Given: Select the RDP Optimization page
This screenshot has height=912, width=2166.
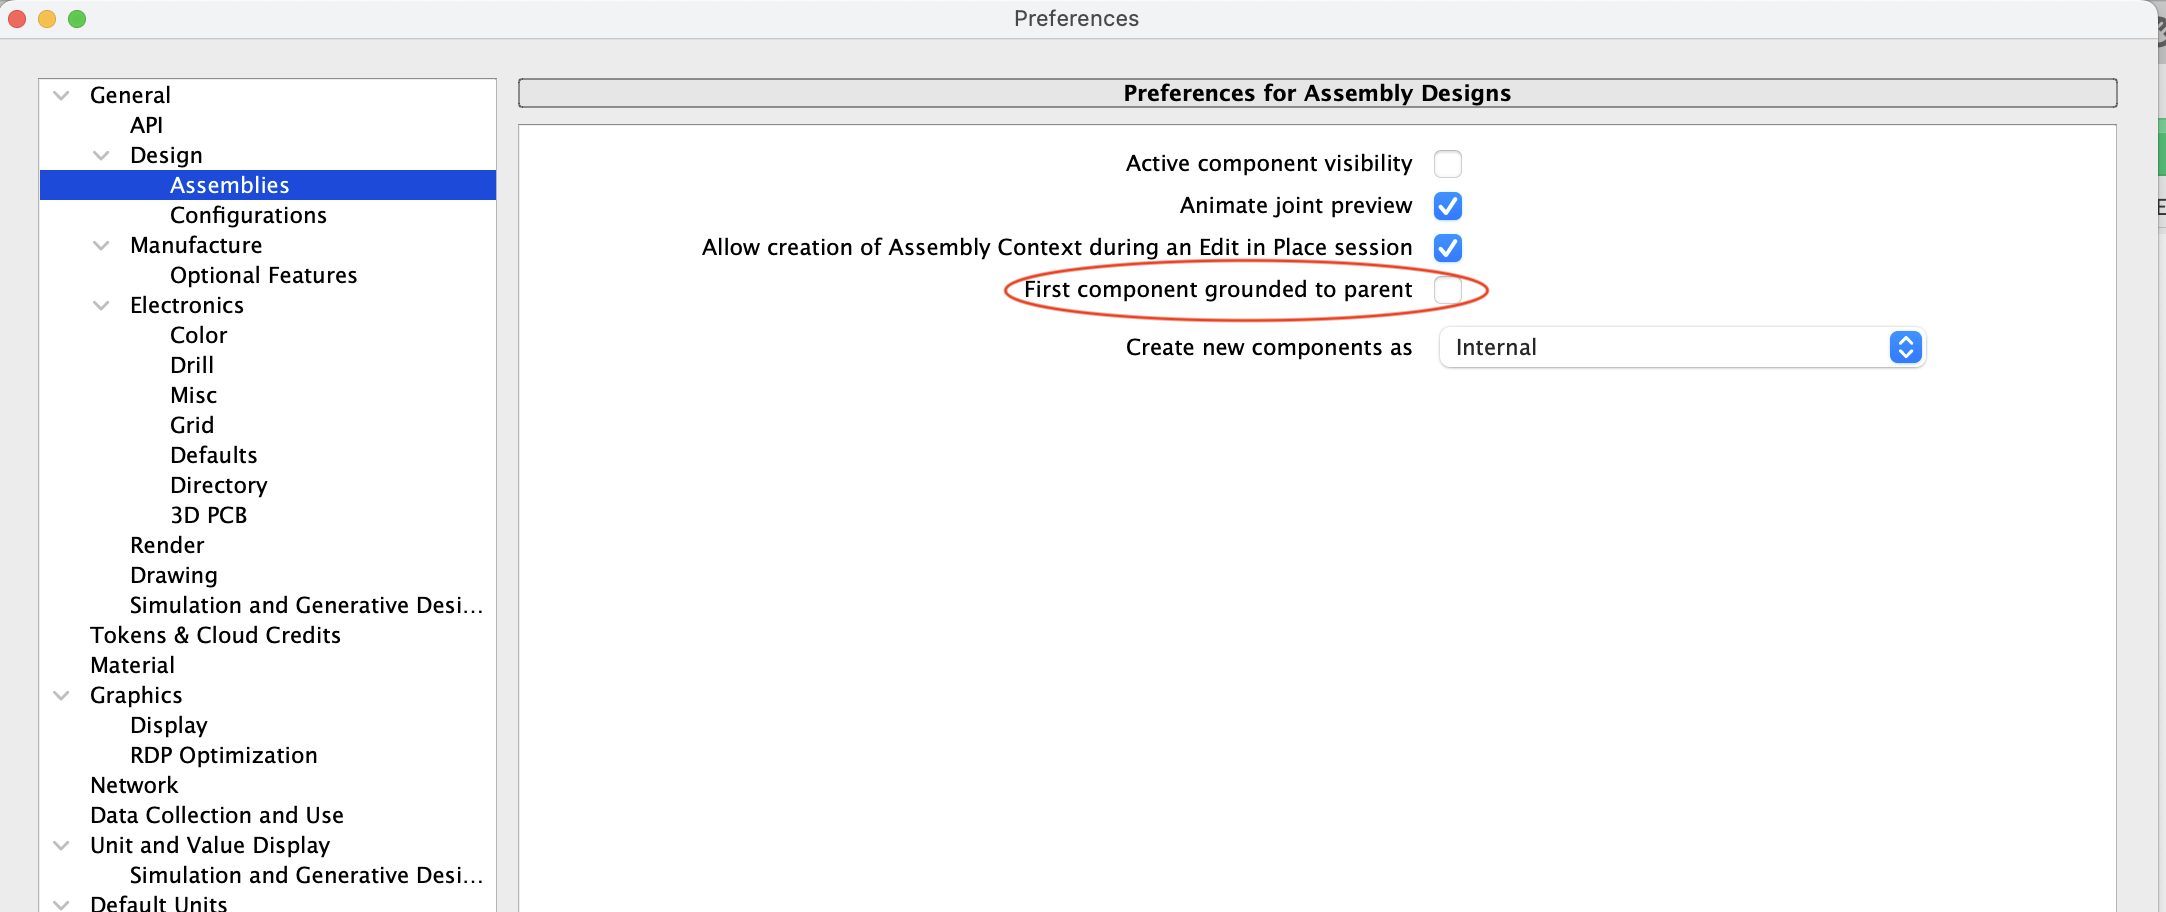Looking at the screenshot, I should pyautogui.click(x=223, y=755).
